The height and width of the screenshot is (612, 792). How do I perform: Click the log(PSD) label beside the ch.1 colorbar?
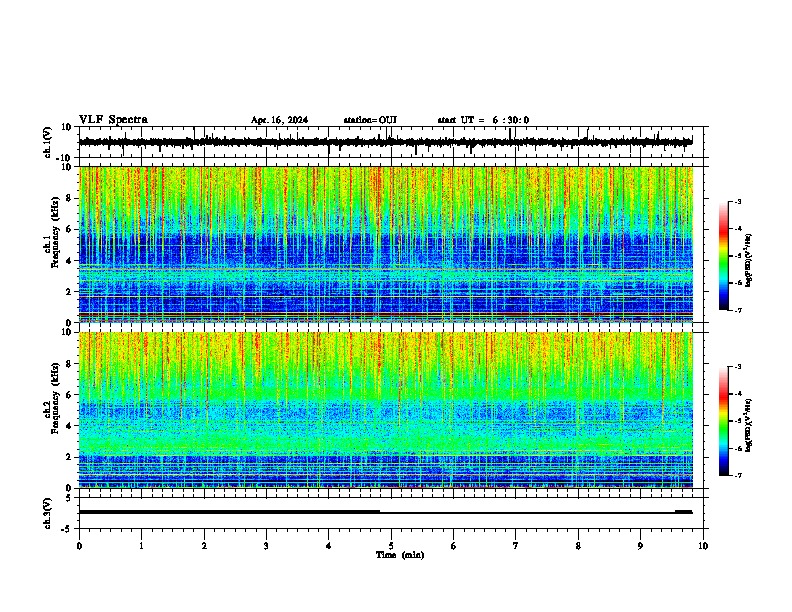748,261
